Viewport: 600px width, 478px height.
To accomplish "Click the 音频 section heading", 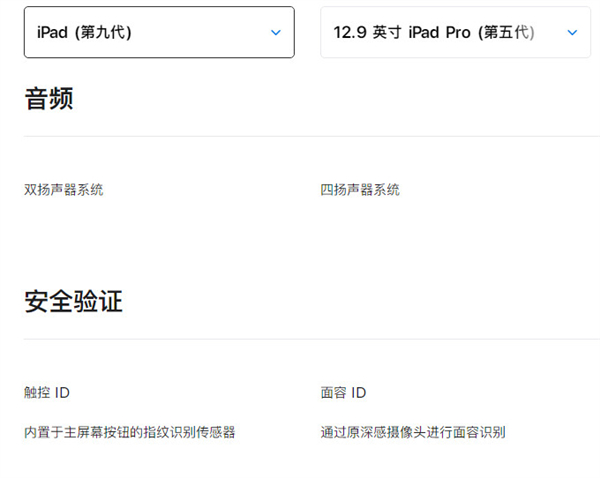I will [49, 99].
